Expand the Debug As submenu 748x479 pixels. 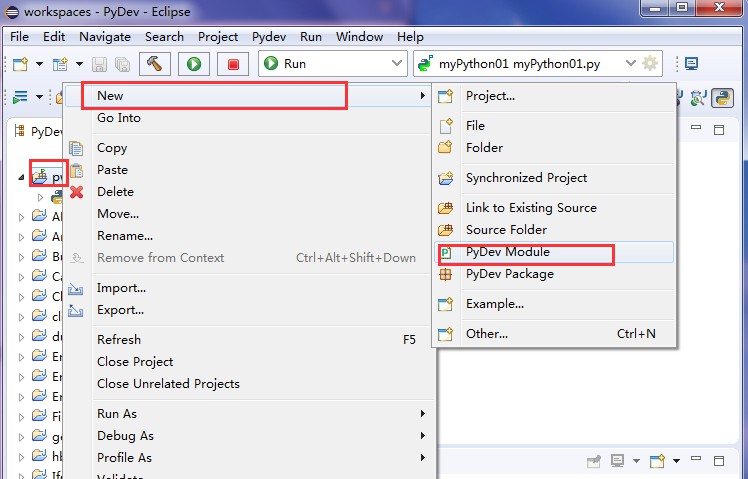[248, 436]
